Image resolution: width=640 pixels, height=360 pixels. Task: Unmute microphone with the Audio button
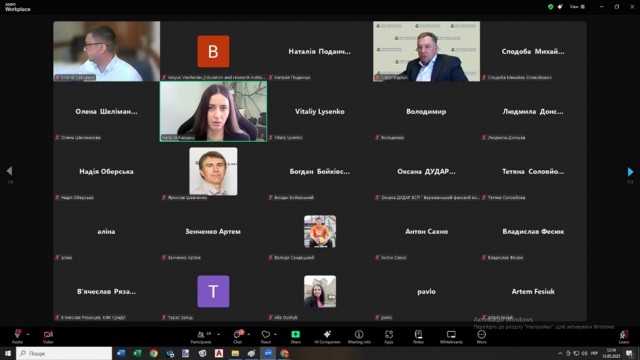coord(17,336)
